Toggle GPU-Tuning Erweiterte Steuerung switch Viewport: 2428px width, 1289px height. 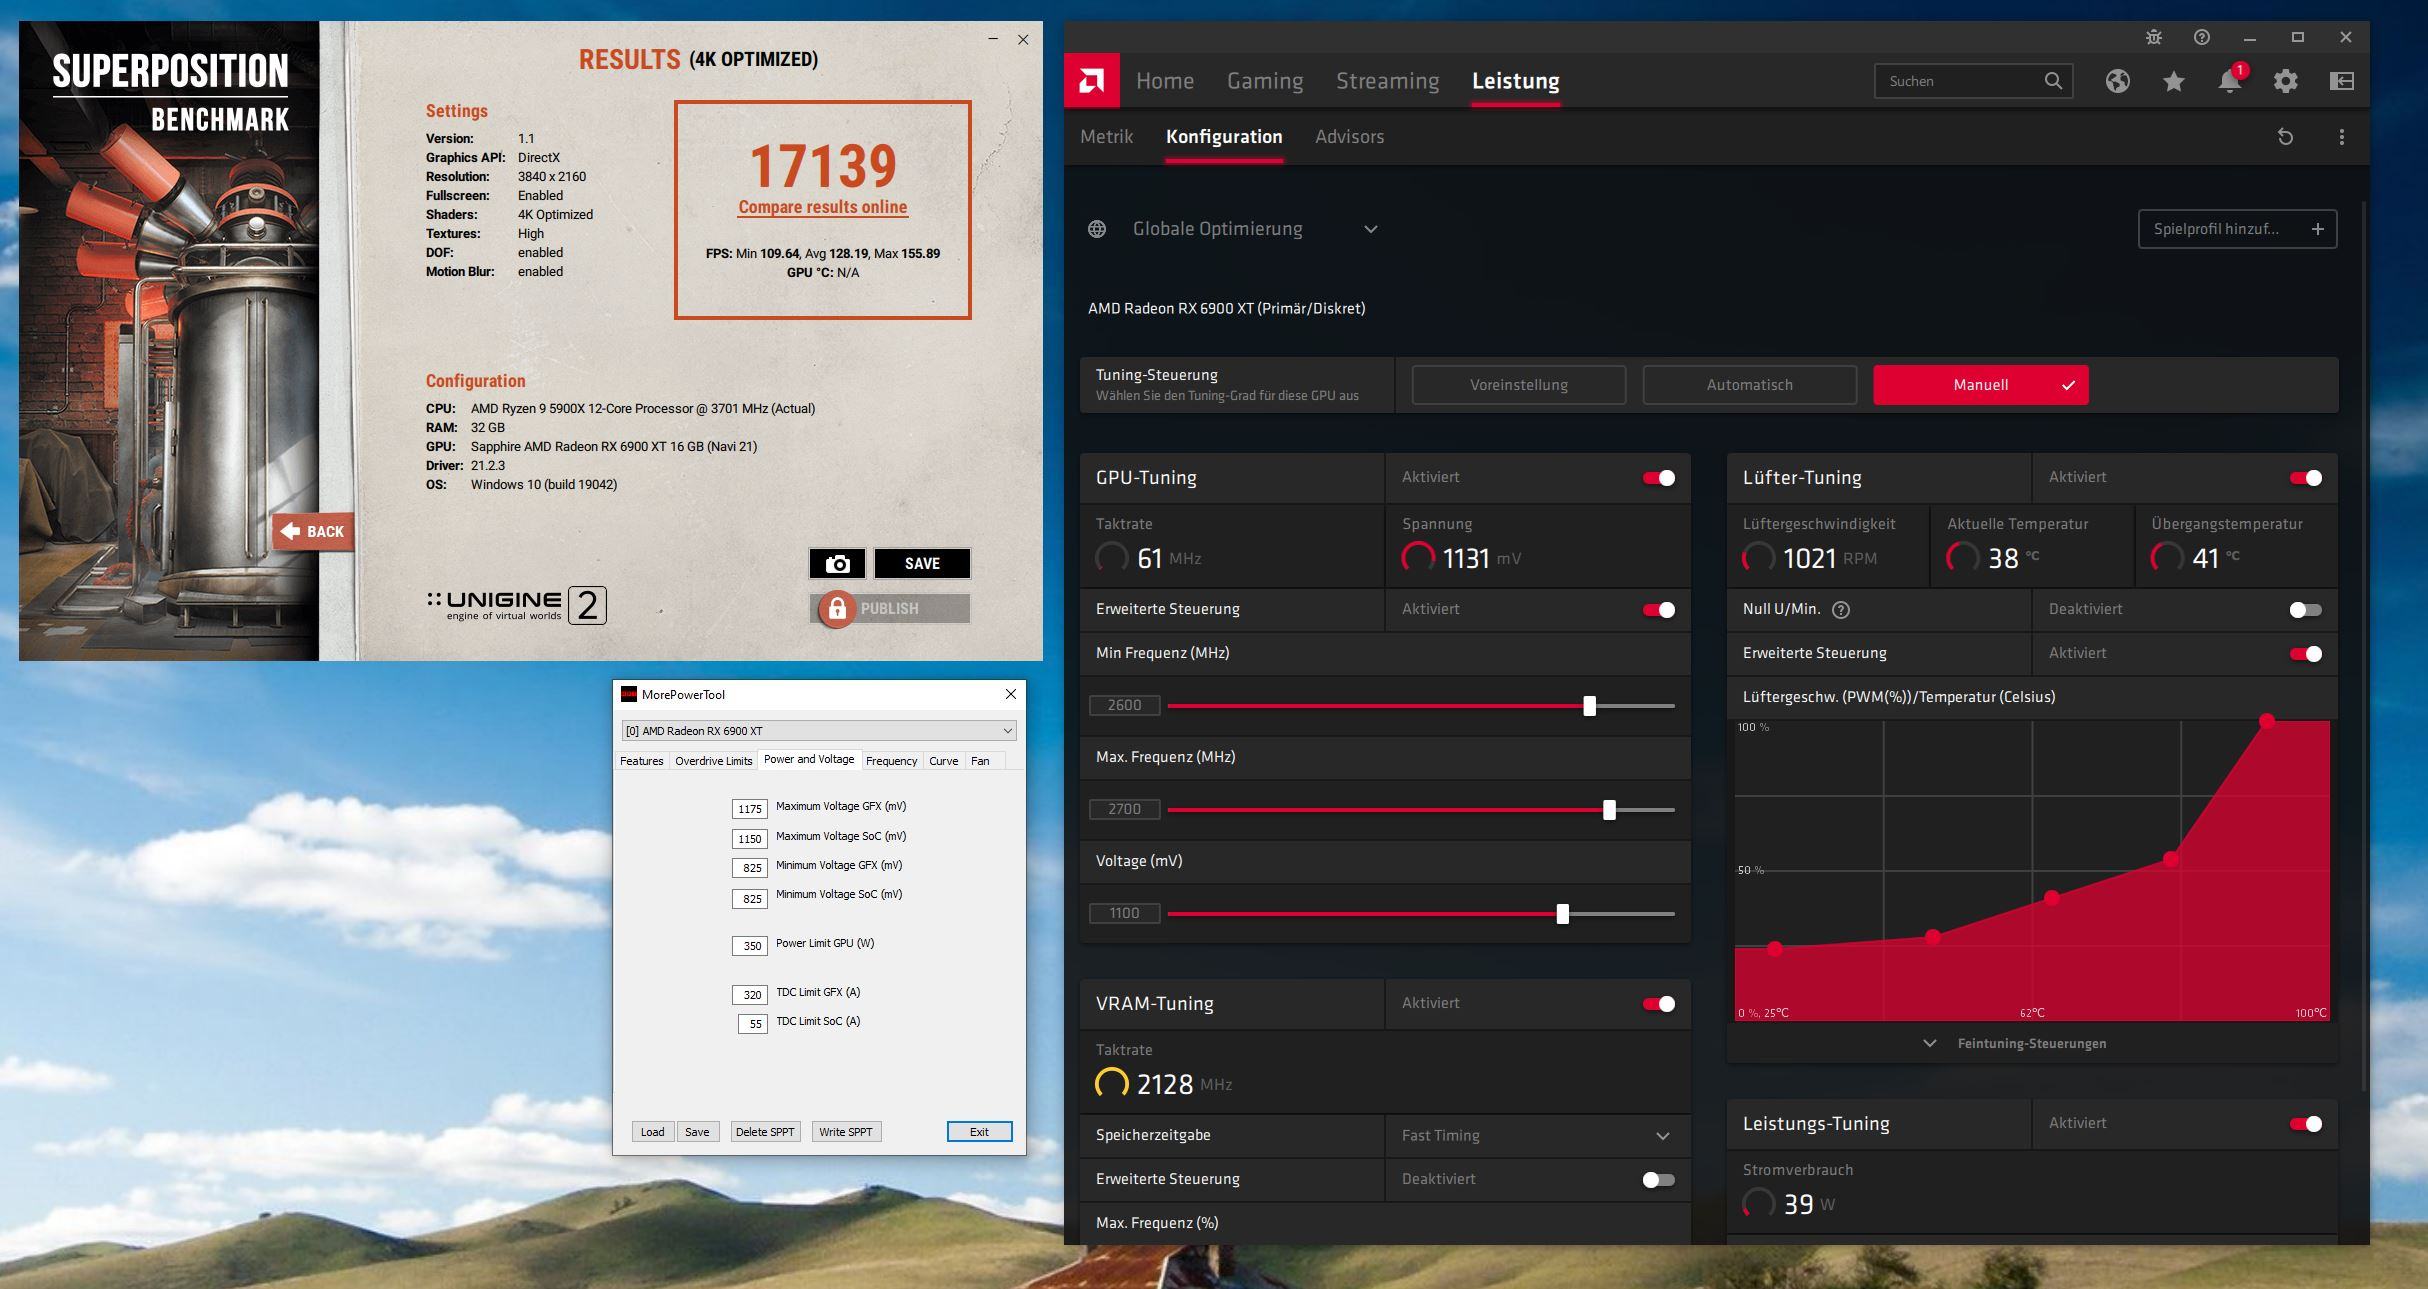click(1659, 610)
